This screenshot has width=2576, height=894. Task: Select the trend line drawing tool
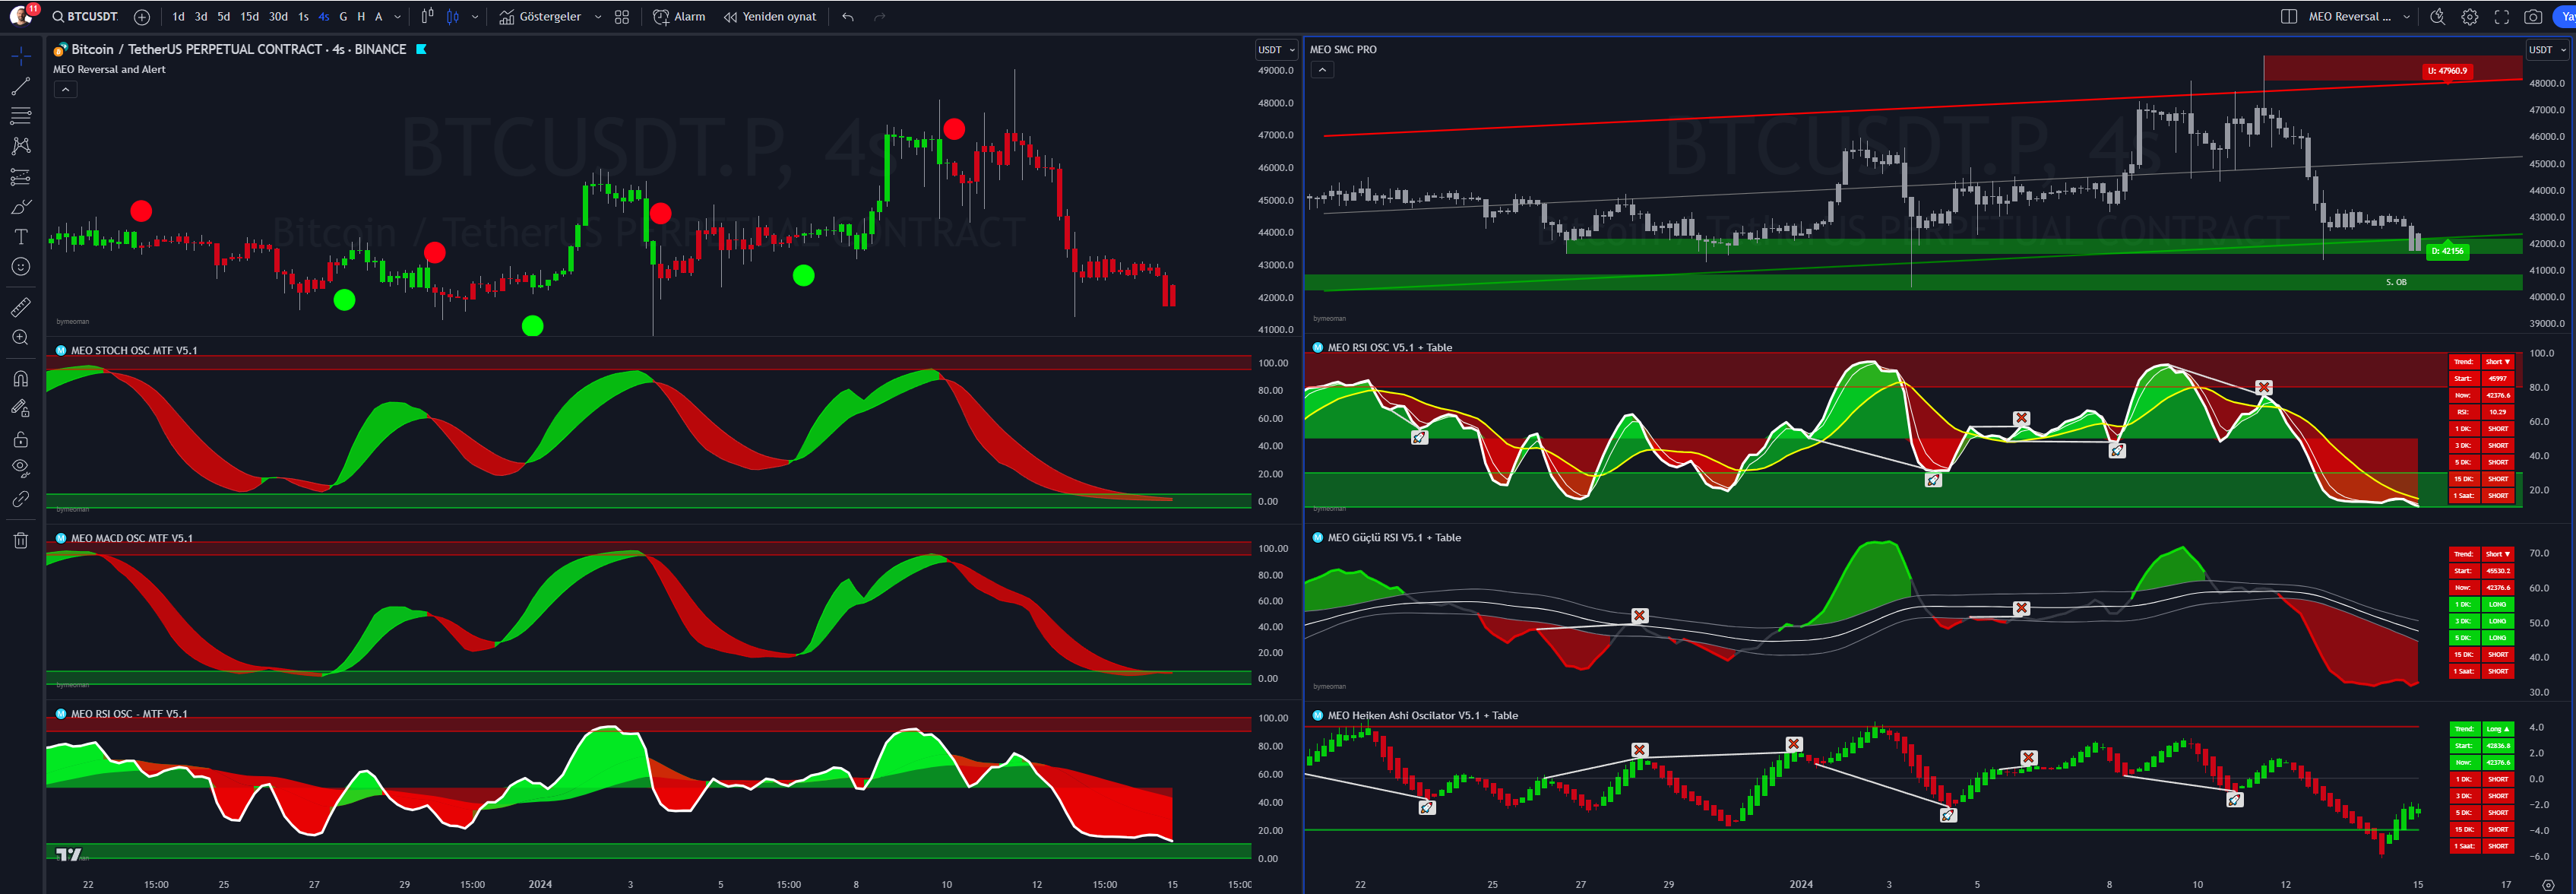coord(20,86)
